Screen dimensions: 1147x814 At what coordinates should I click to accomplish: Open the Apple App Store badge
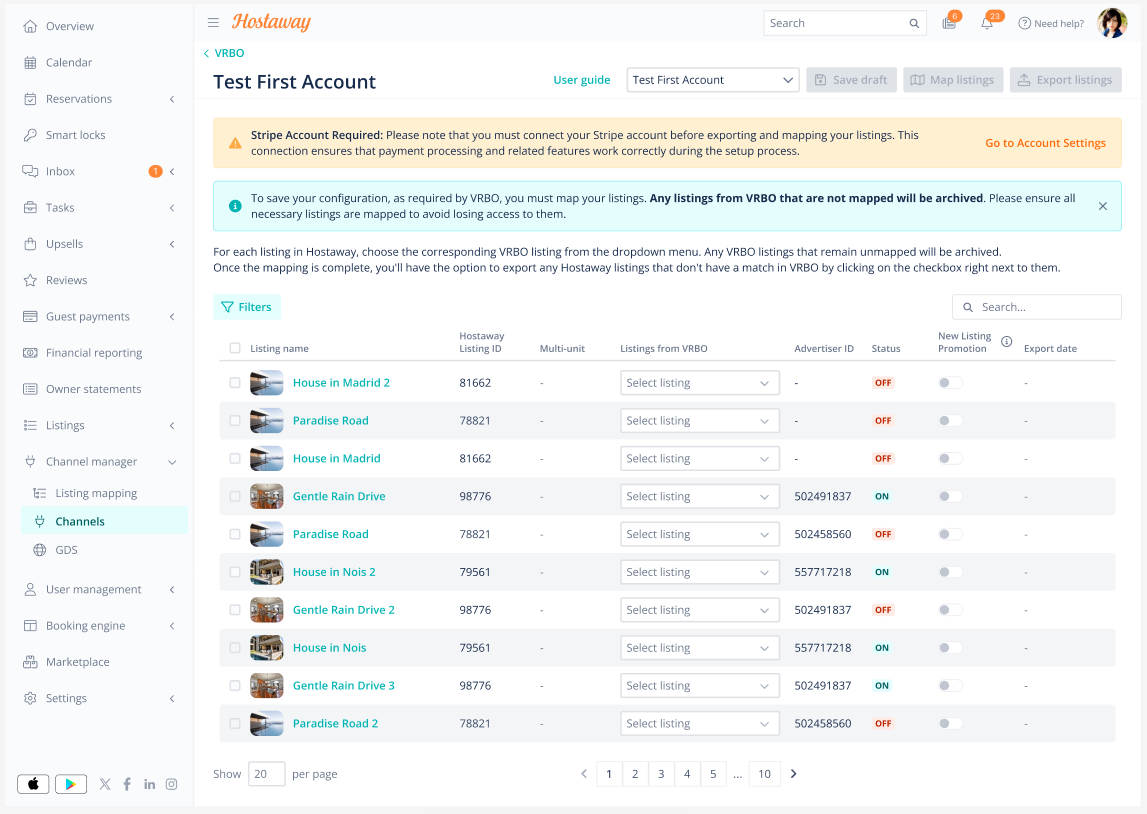coord(33,784)
